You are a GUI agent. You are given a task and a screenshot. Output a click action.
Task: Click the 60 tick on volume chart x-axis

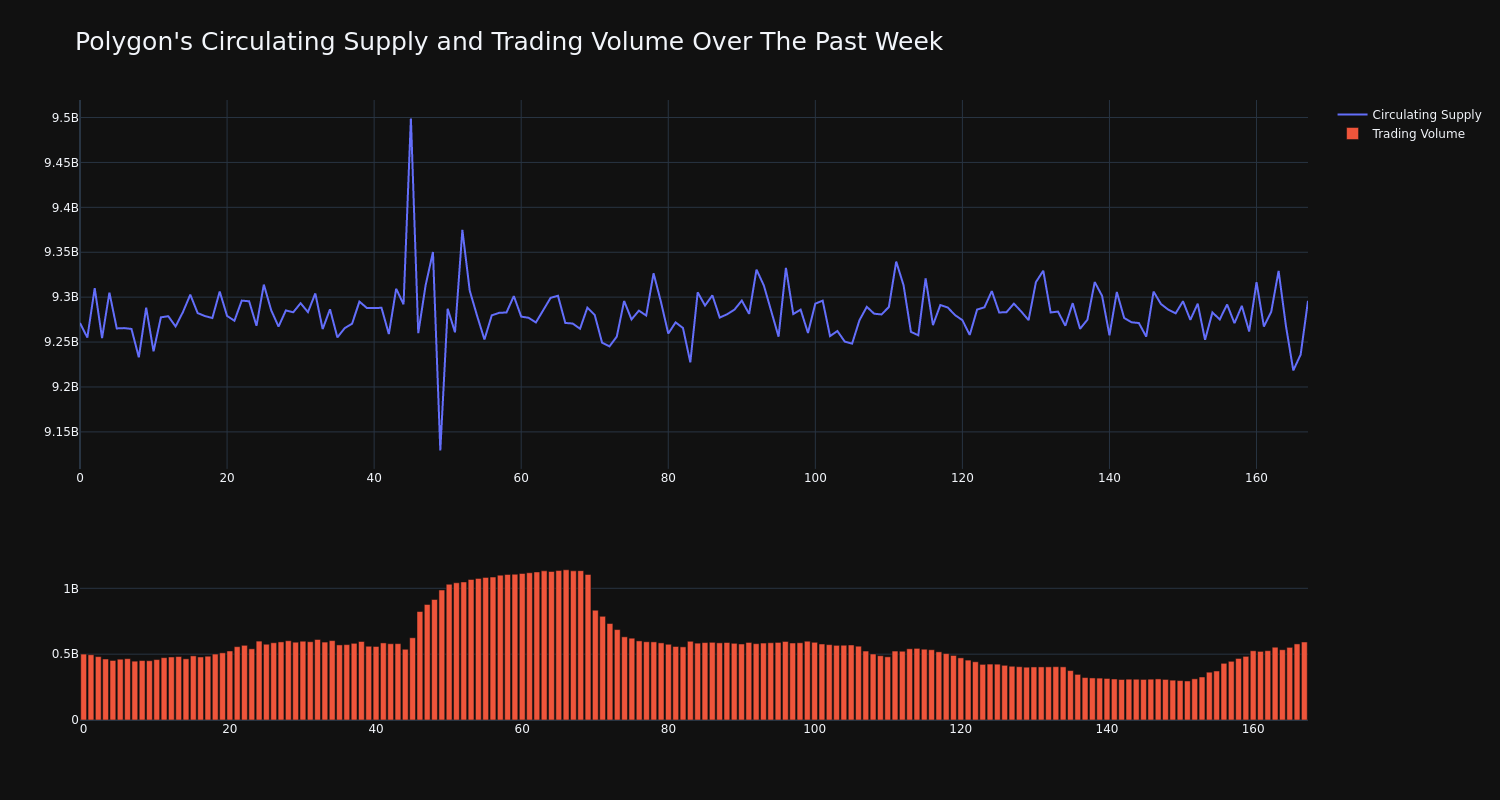pyautogui.click(x=522, y=729)
